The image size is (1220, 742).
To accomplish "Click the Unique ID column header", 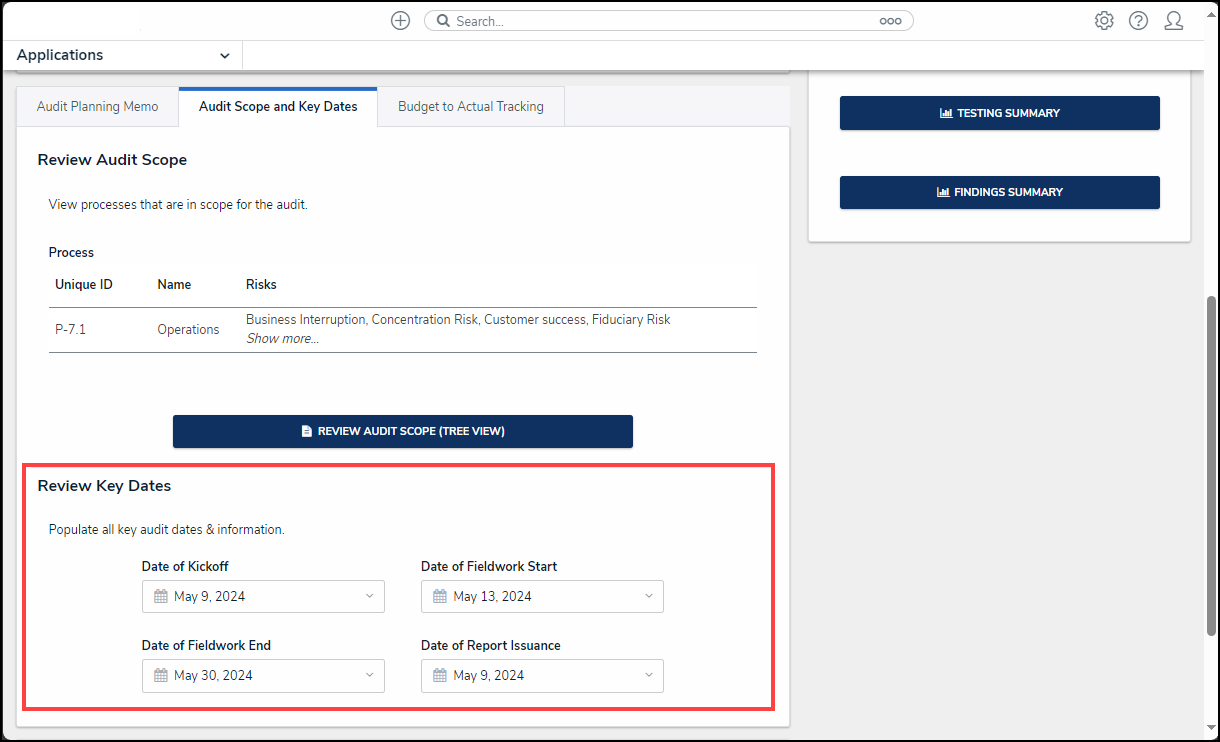I will tap(84, 285).
